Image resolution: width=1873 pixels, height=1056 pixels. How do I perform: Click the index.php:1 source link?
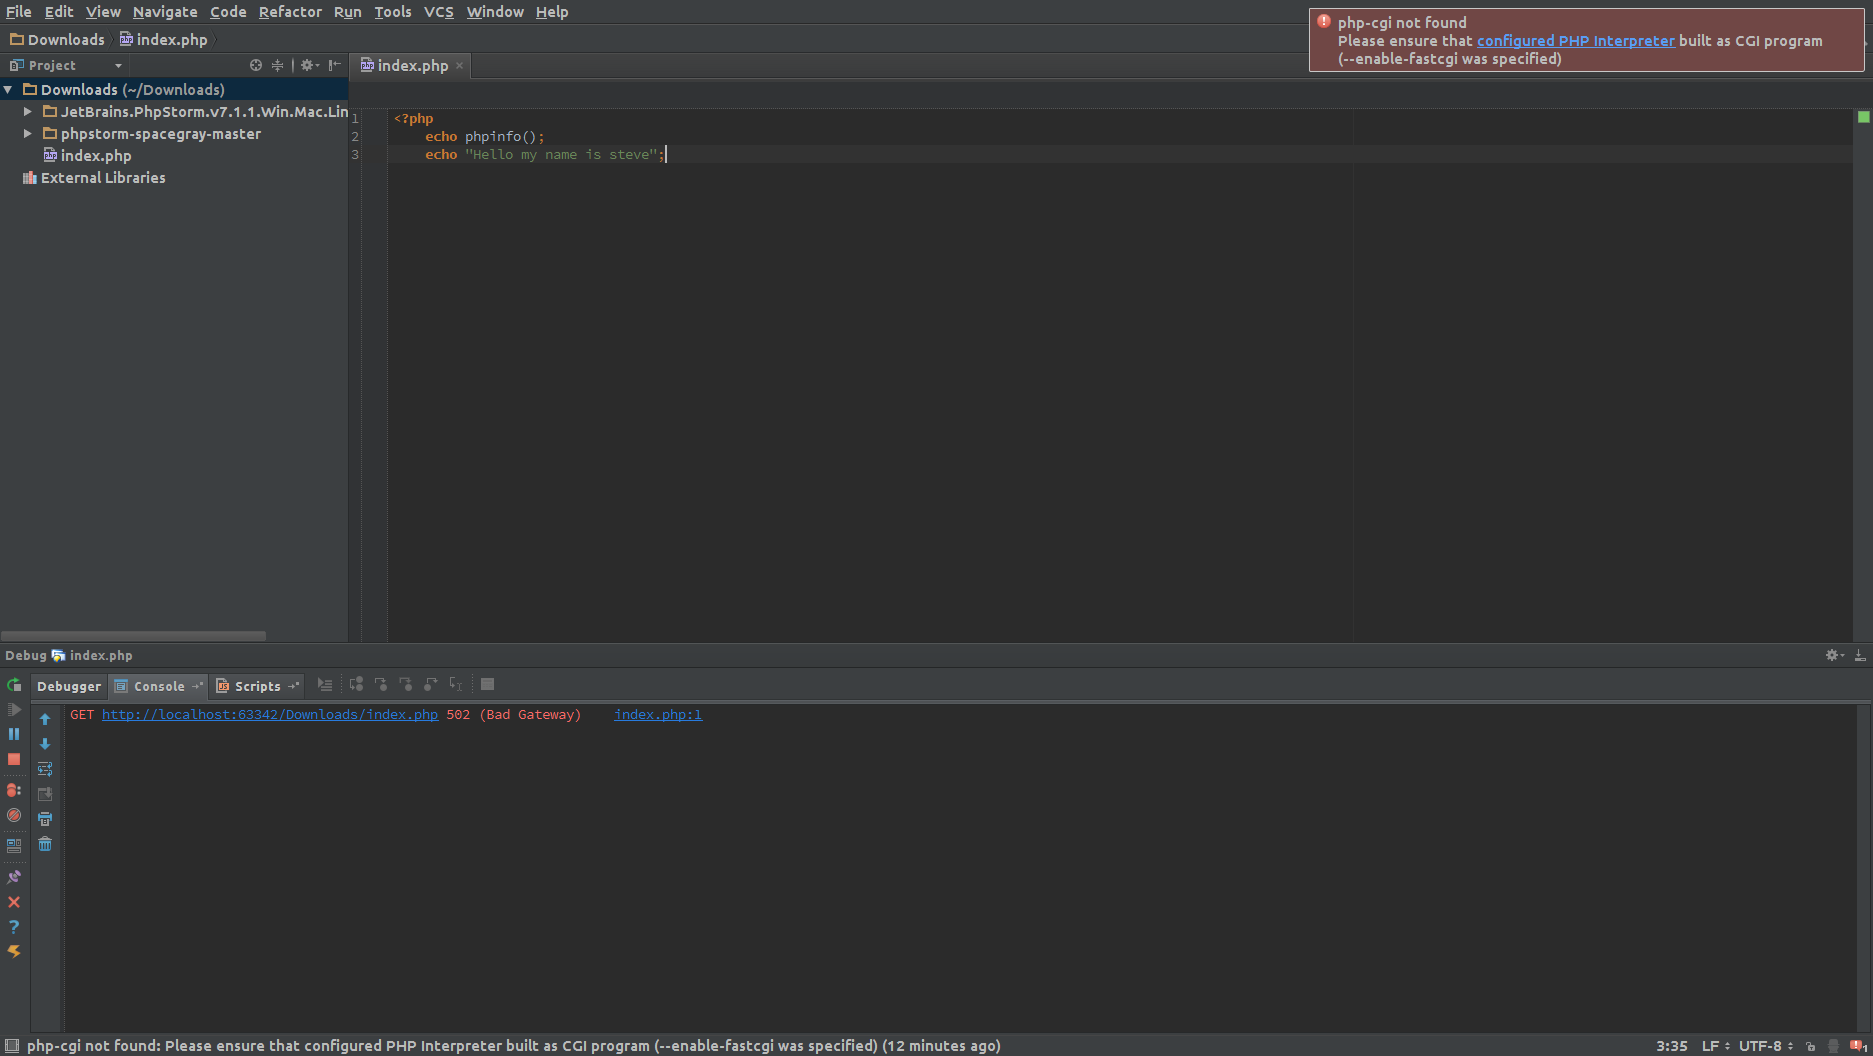click(x=658, y=715)
